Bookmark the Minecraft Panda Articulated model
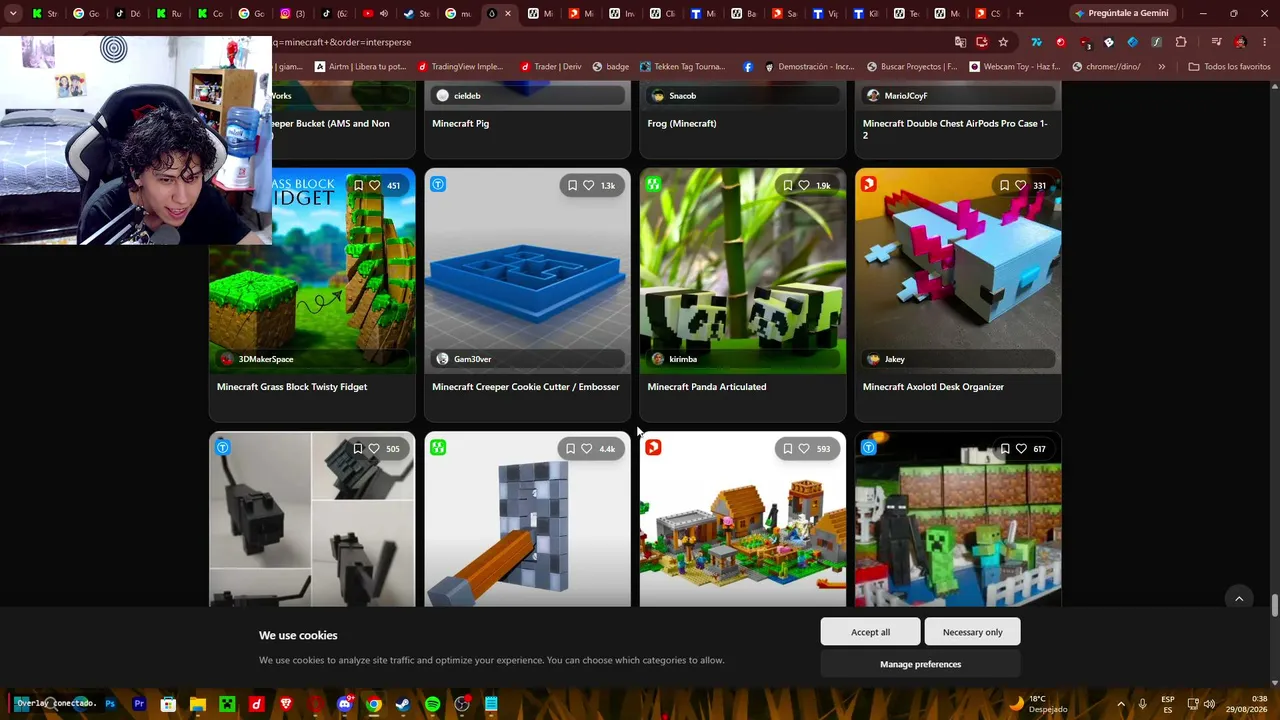Screen dimensions: 1280x720 (788, 185)
